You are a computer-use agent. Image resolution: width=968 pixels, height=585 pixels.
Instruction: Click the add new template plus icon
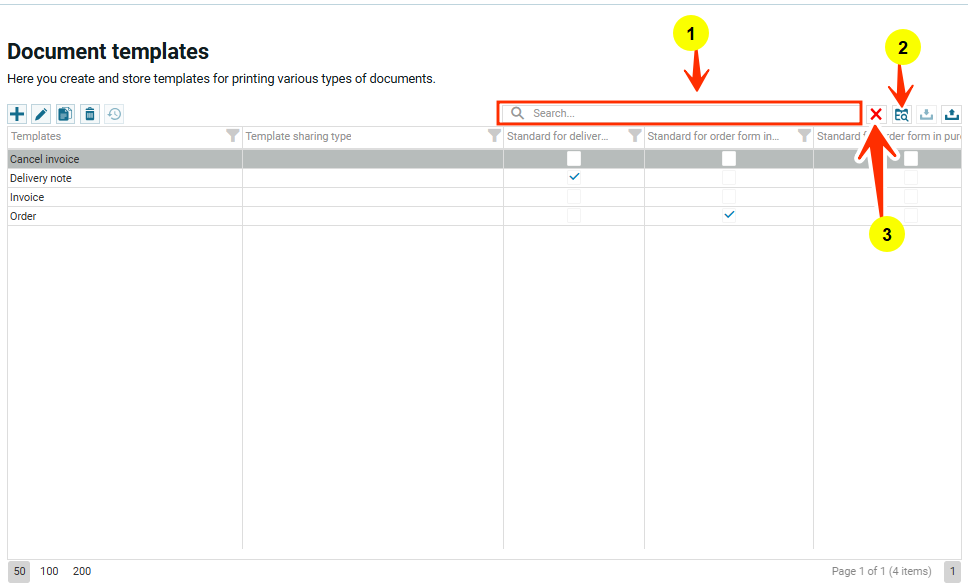point(17,114)
